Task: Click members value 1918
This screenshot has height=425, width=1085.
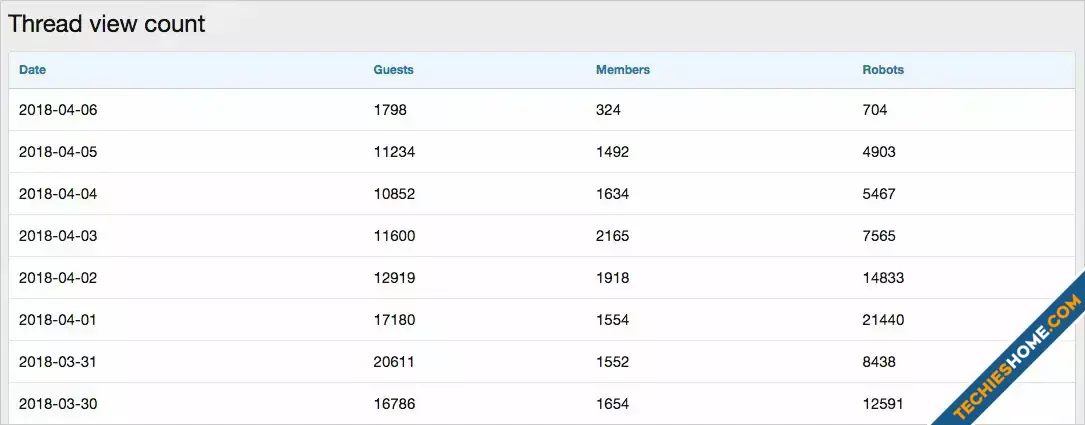Action: click(612, 278)
